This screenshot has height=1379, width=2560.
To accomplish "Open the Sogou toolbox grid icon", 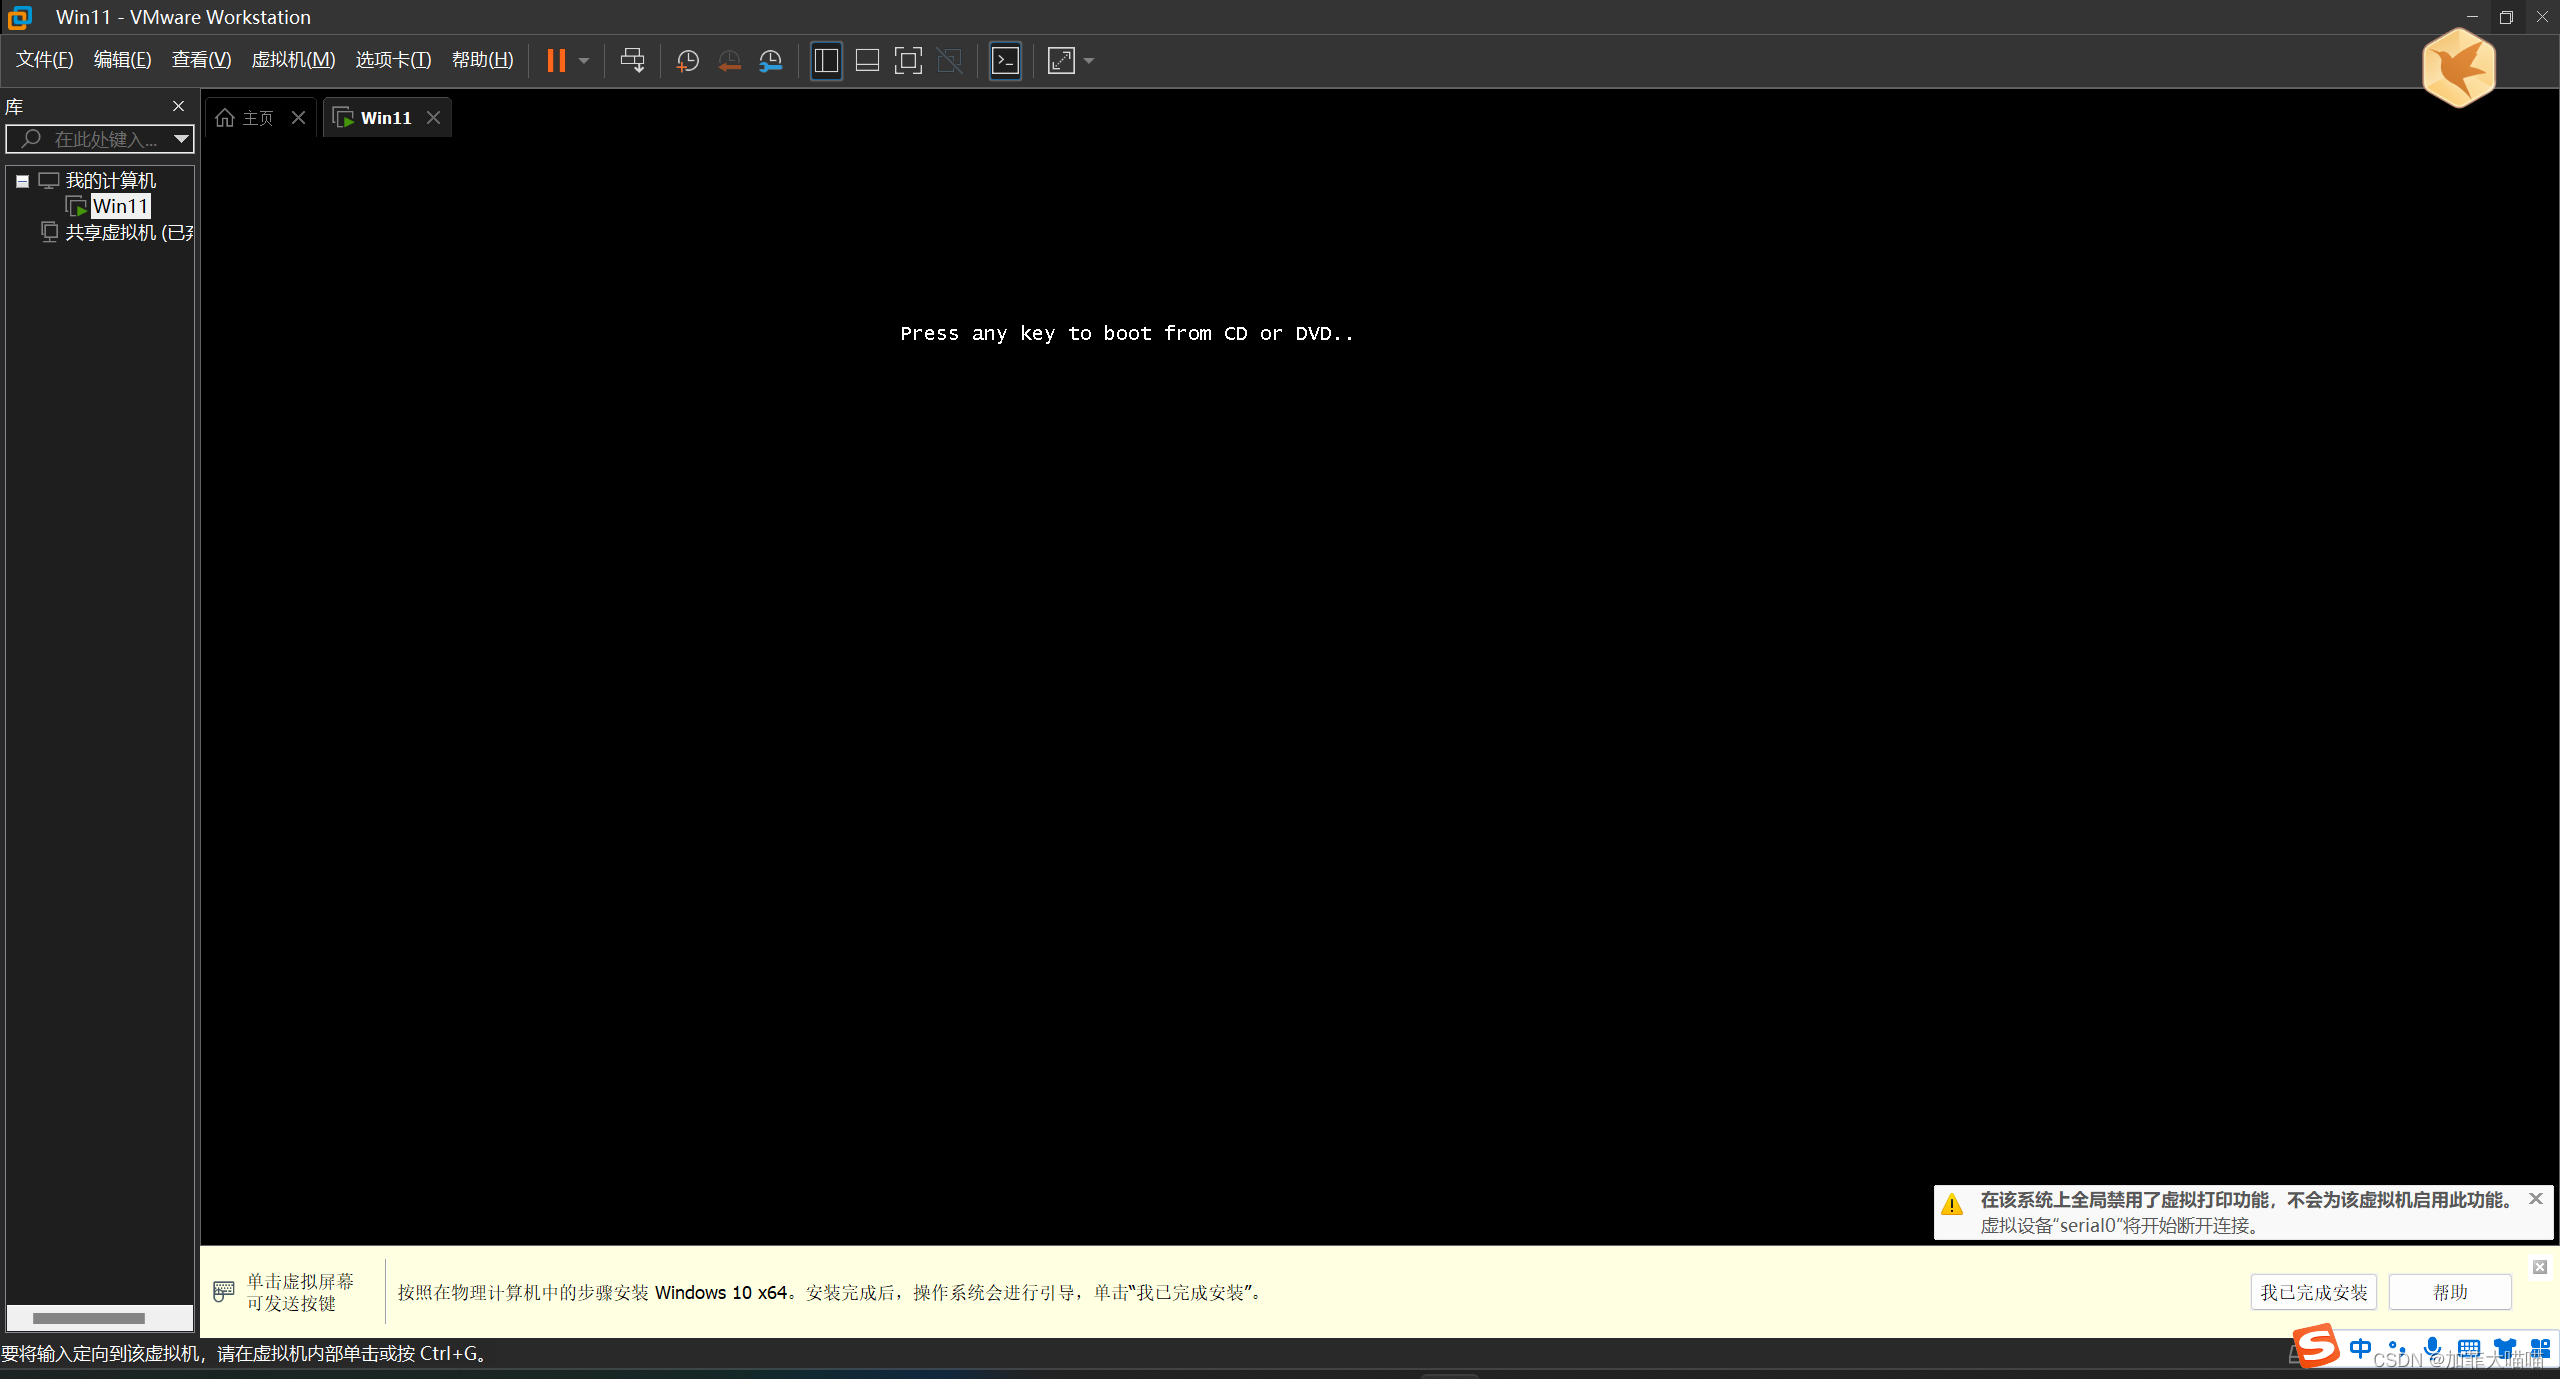I will (2540, 1348).
